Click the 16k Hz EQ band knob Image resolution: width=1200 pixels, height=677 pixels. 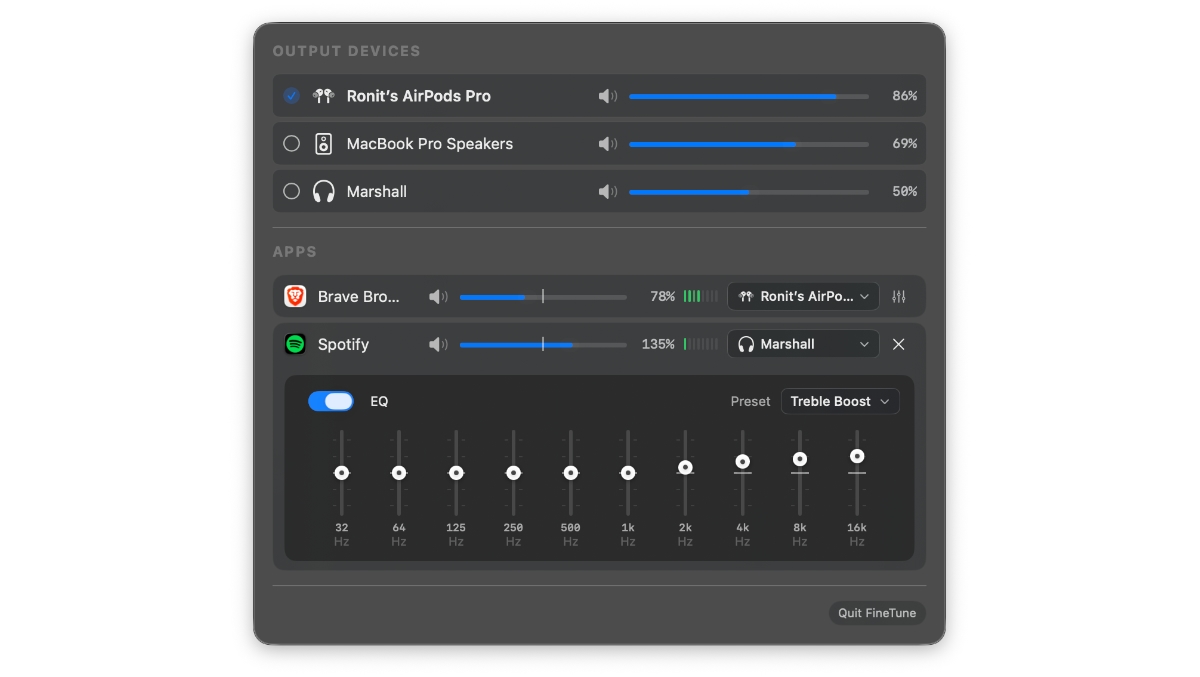point(857,456)
